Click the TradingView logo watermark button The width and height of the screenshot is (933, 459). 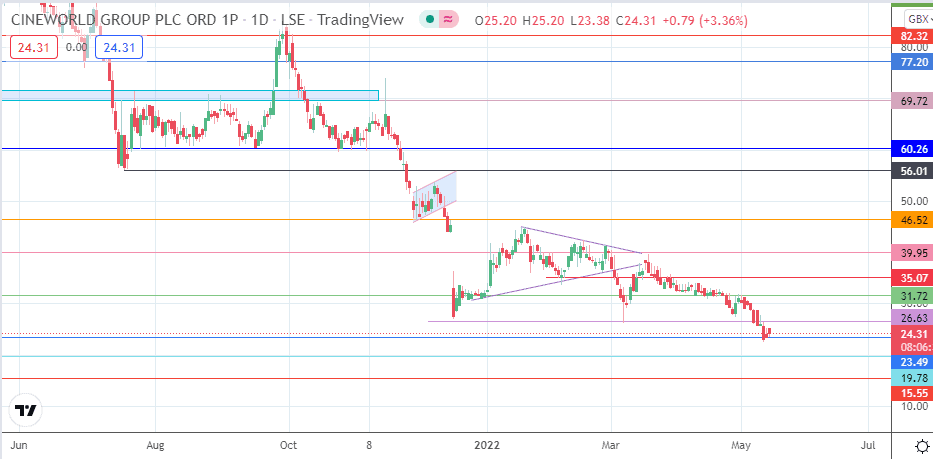(26, 411)
